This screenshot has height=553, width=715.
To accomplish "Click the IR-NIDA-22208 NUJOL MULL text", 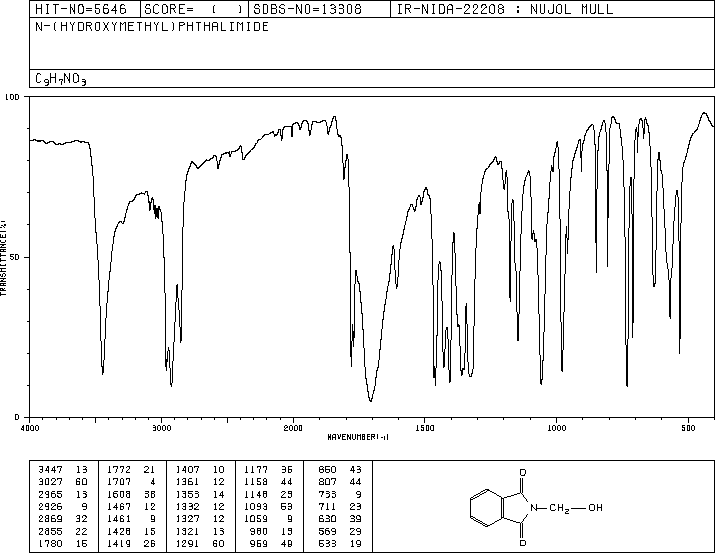I will [x=505, y=9].
